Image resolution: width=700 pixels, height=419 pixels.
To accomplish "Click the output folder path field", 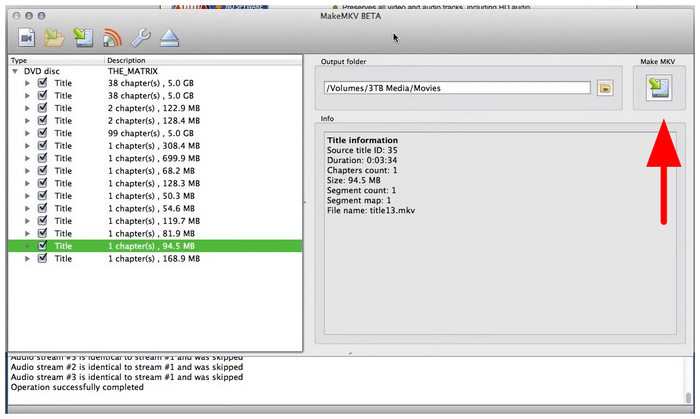I will pyautogui.click(x=457, y=88).
